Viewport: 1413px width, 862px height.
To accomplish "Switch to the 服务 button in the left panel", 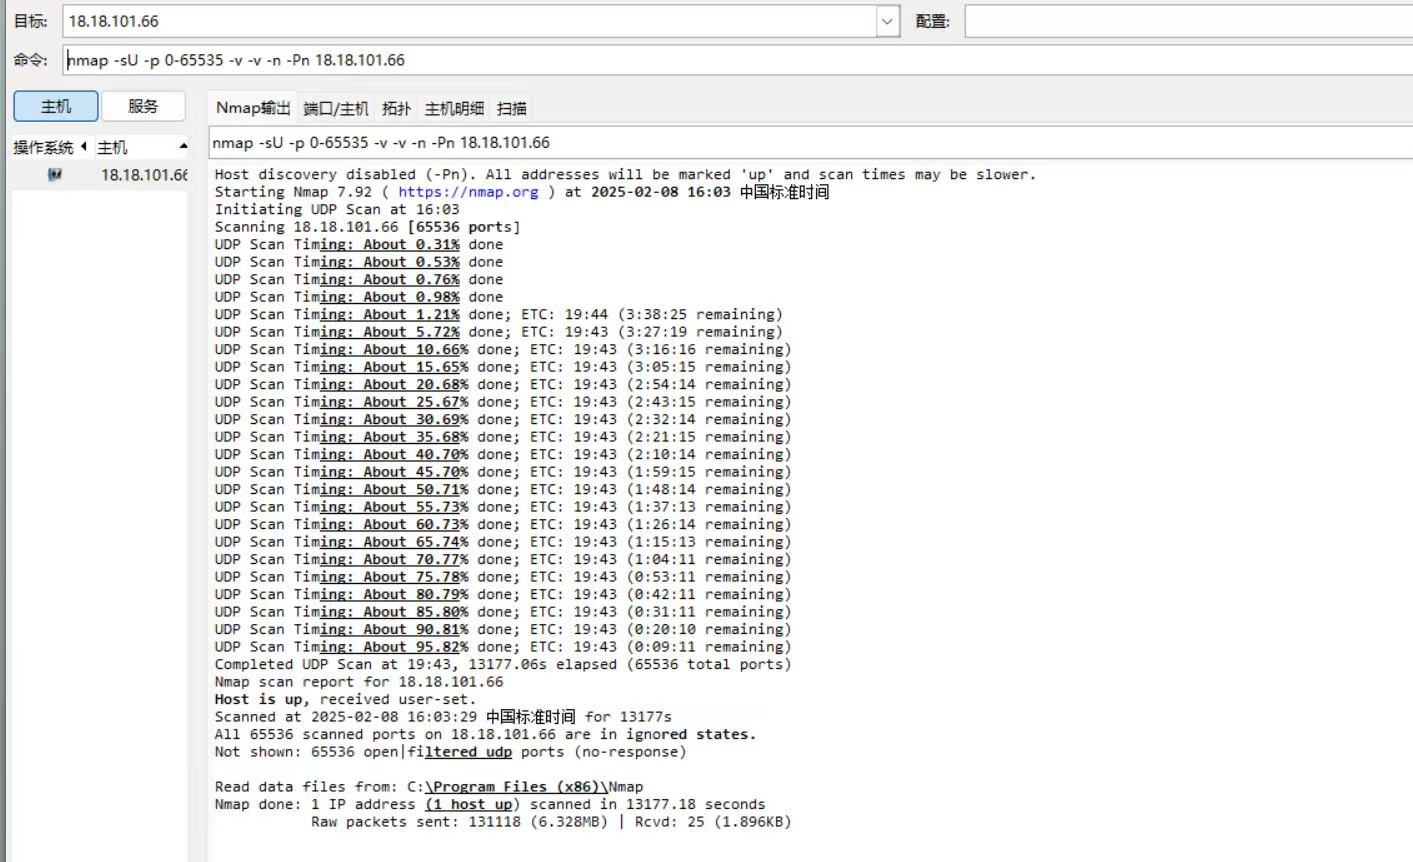I will (143, 106).
